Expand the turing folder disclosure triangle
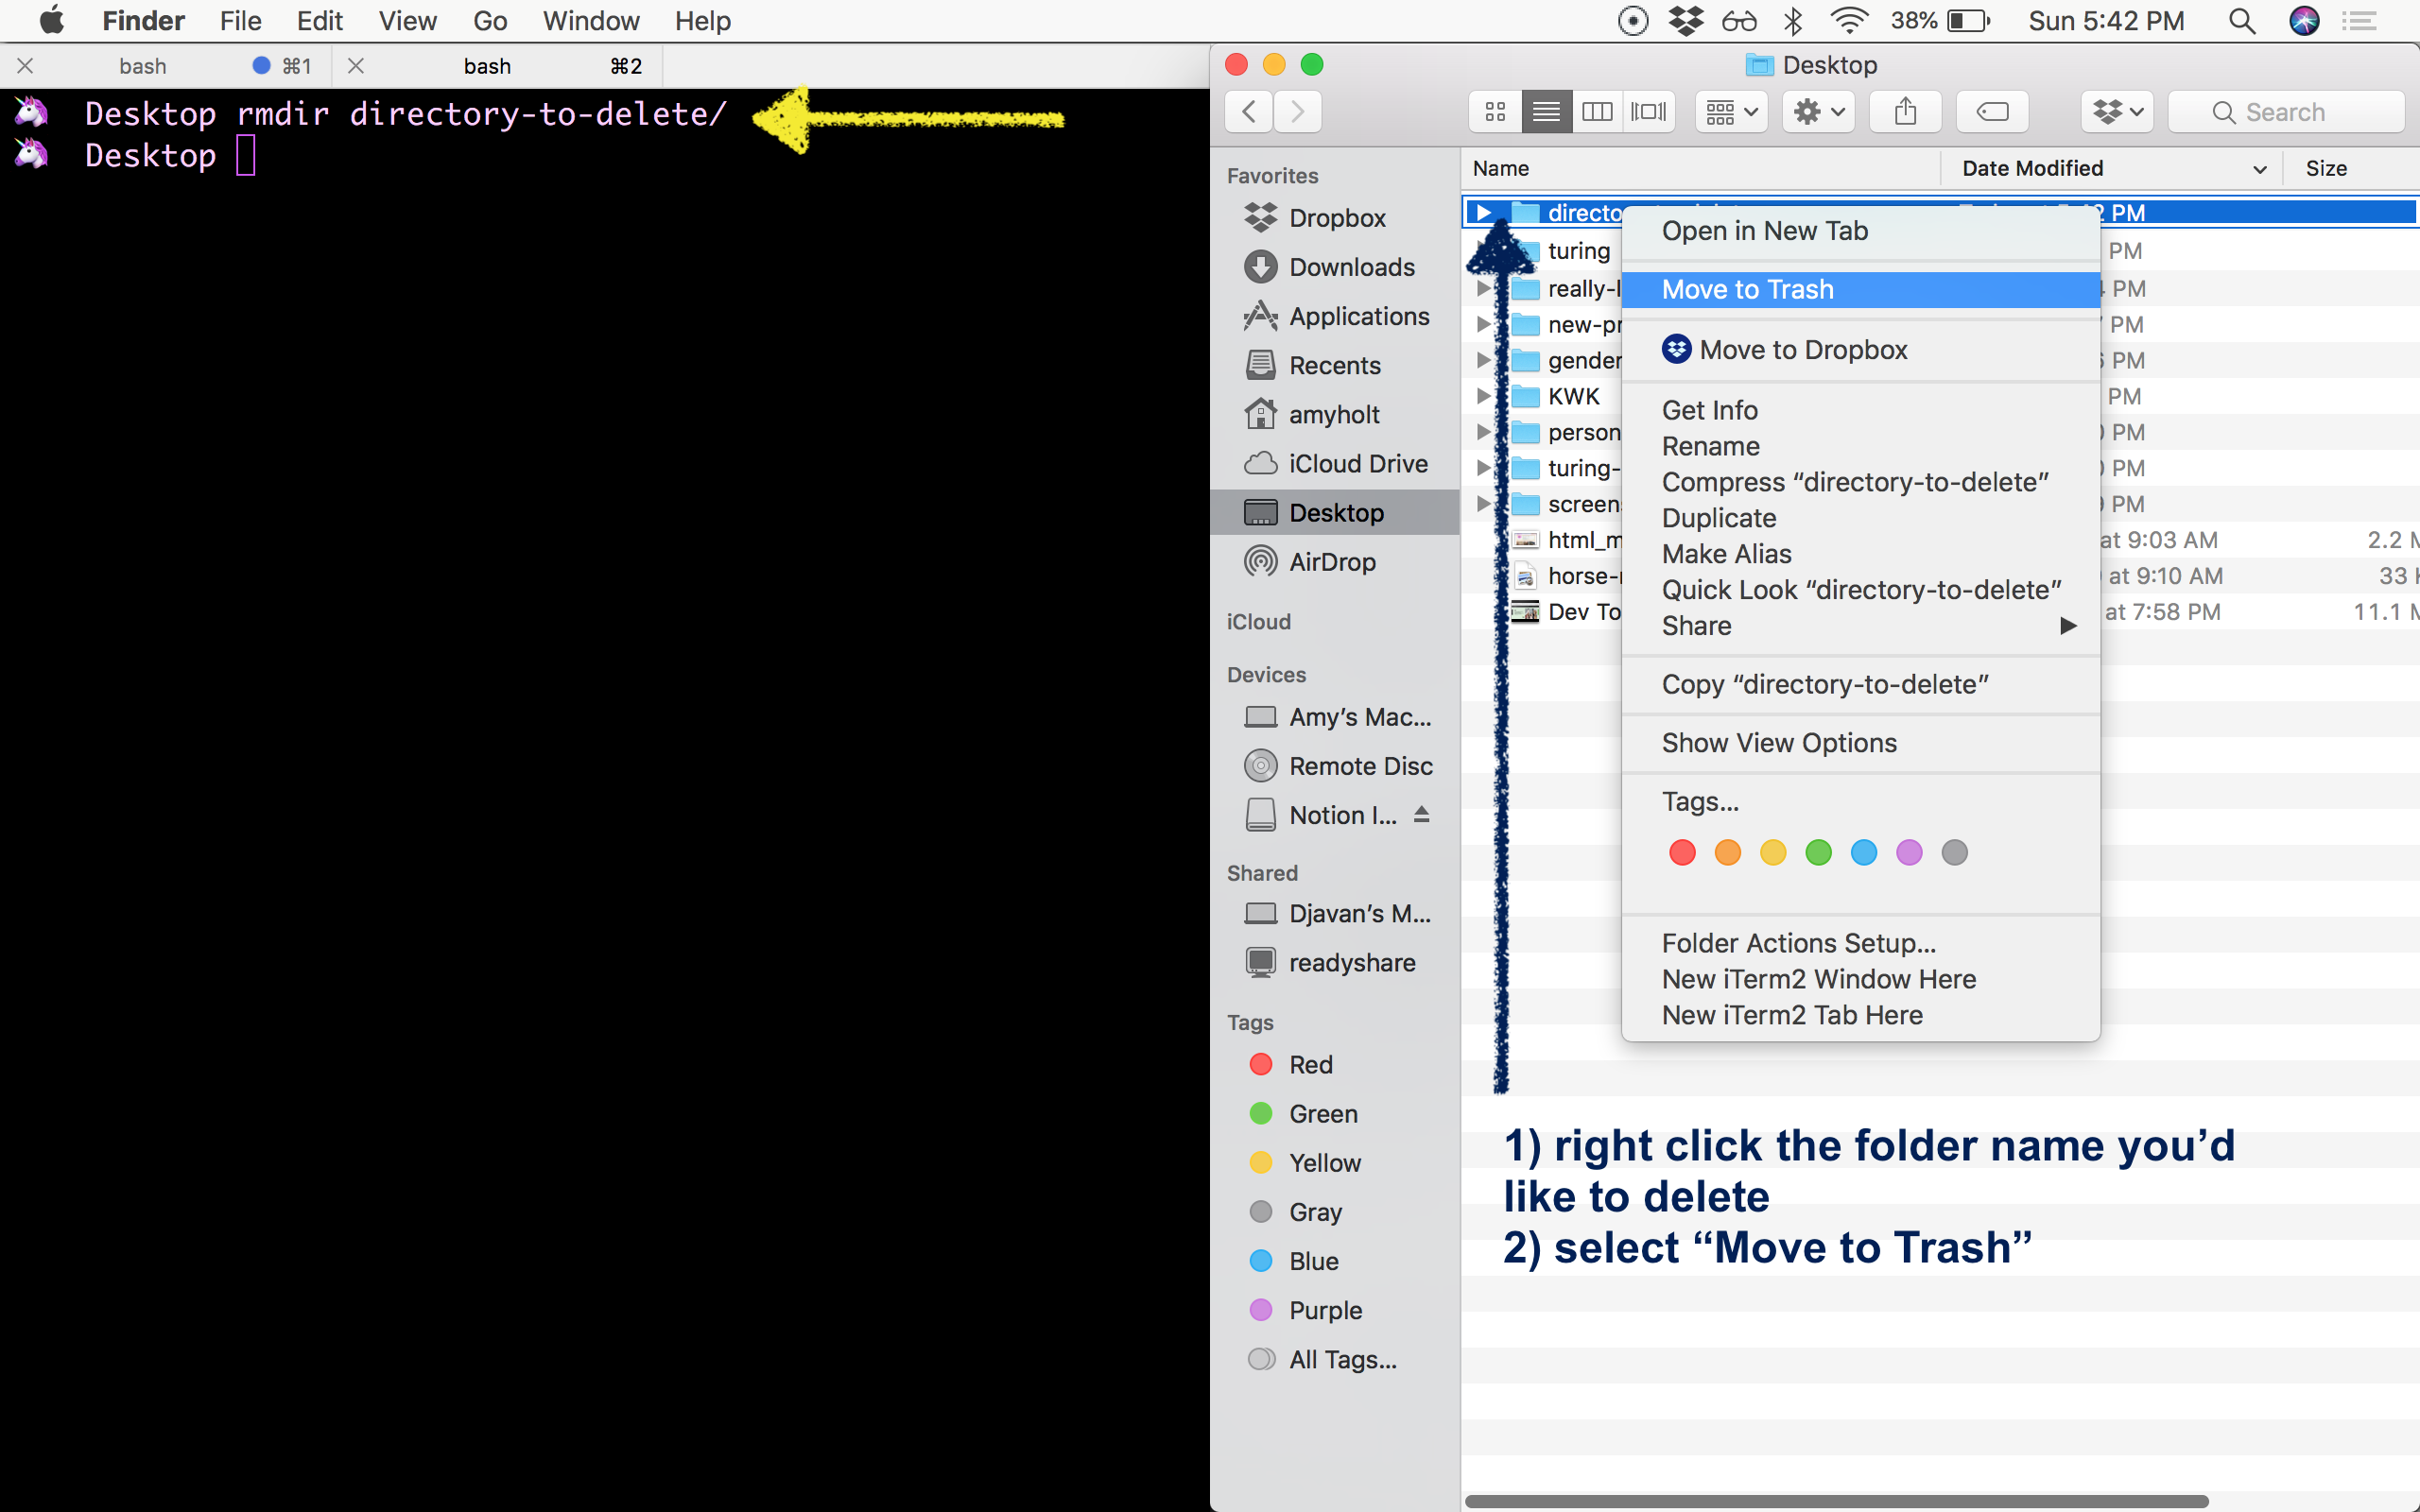Viewport: 2420px width, 1512px height. click(x=1483, y=250)
